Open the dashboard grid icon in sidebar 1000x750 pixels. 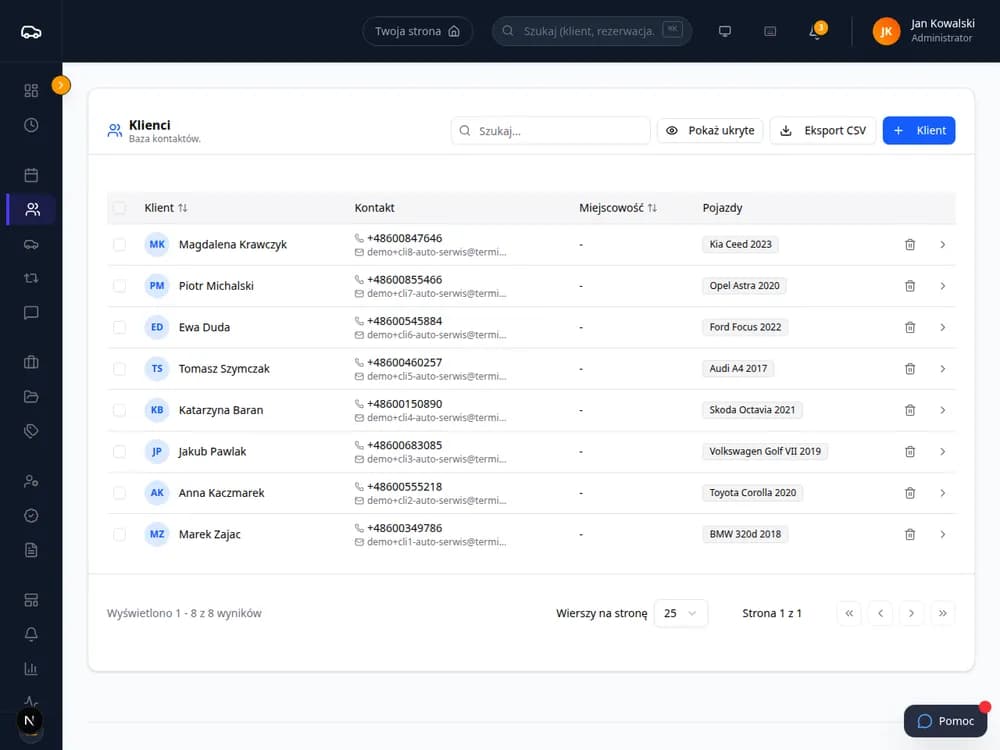(x=31, y=91)
